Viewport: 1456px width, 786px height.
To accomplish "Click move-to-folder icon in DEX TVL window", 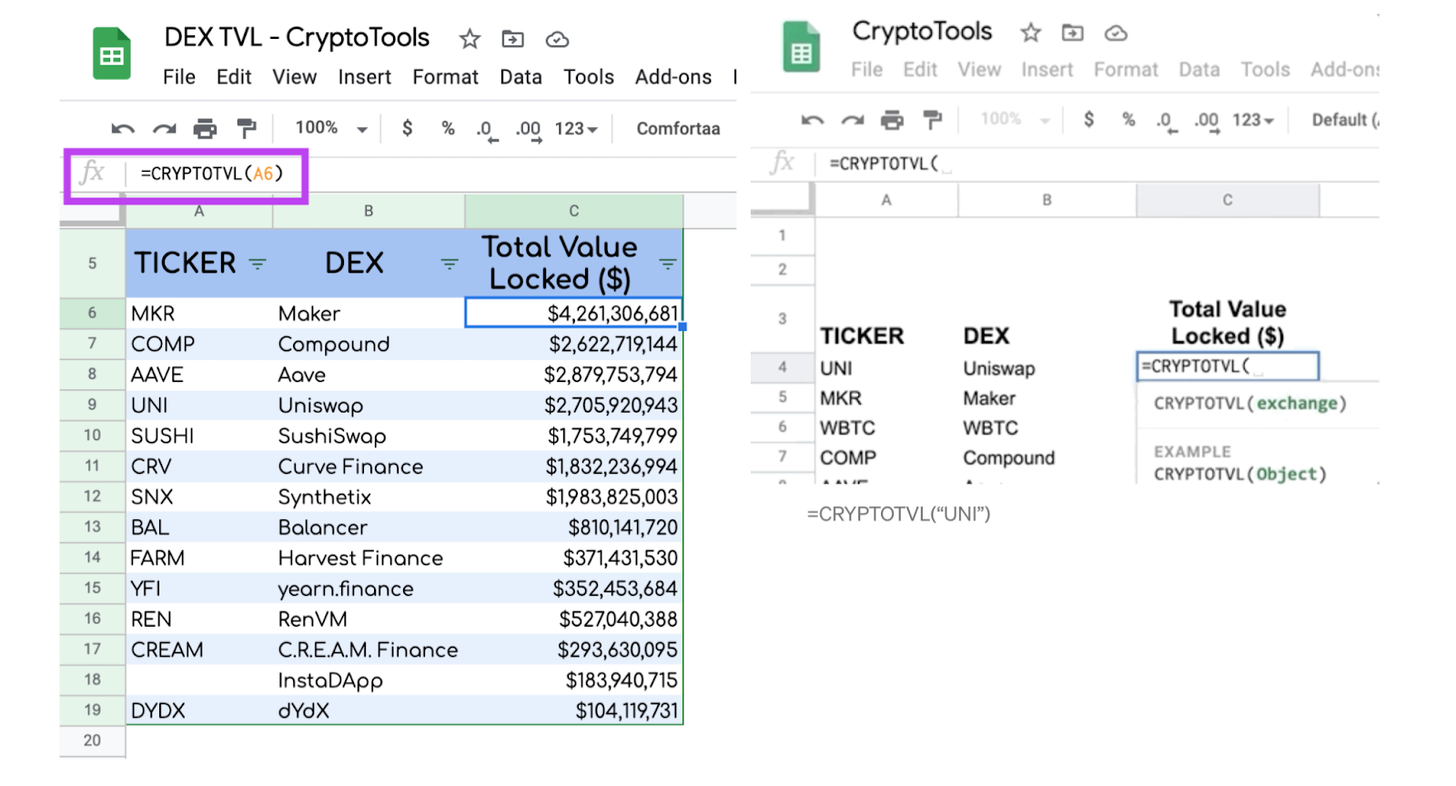I will (513, 39).
